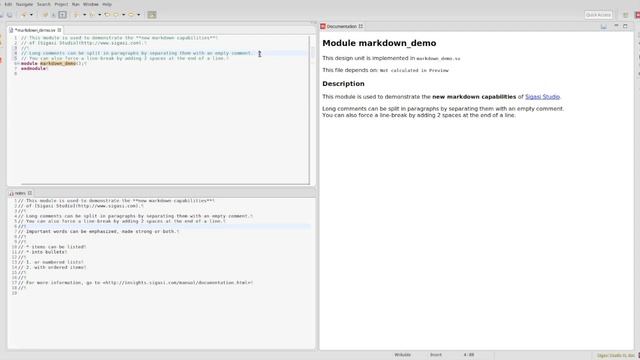
Task: Click the Writable status bar entry
Action: [402, 355]
